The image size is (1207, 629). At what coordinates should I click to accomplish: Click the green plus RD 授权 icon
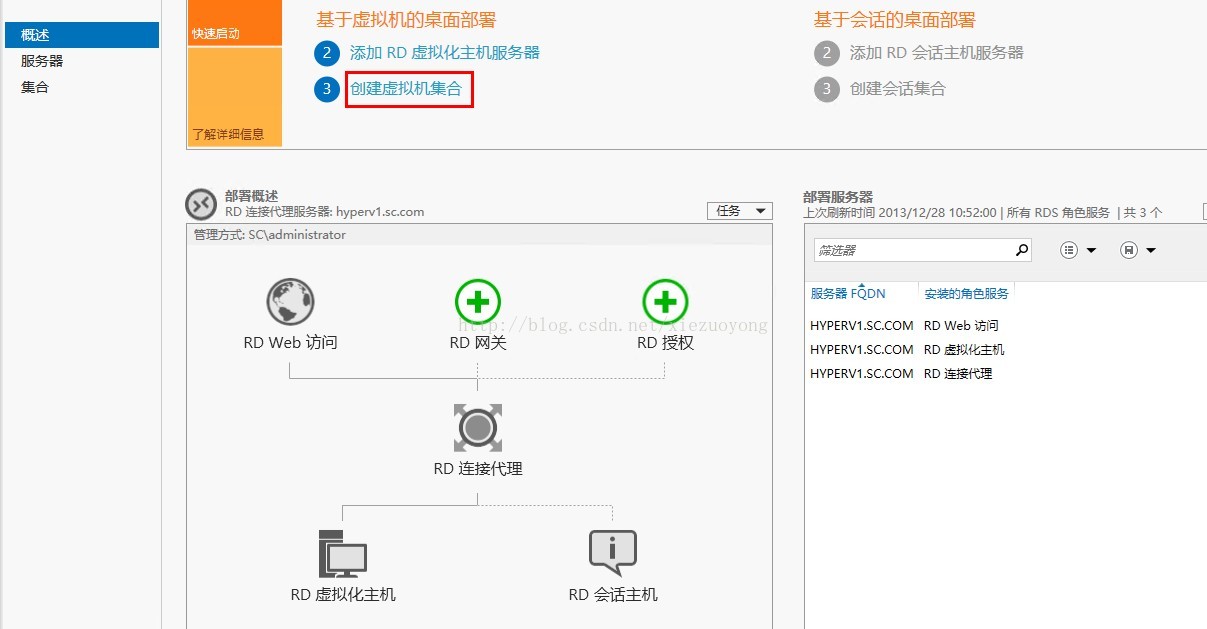click(665, 303)
